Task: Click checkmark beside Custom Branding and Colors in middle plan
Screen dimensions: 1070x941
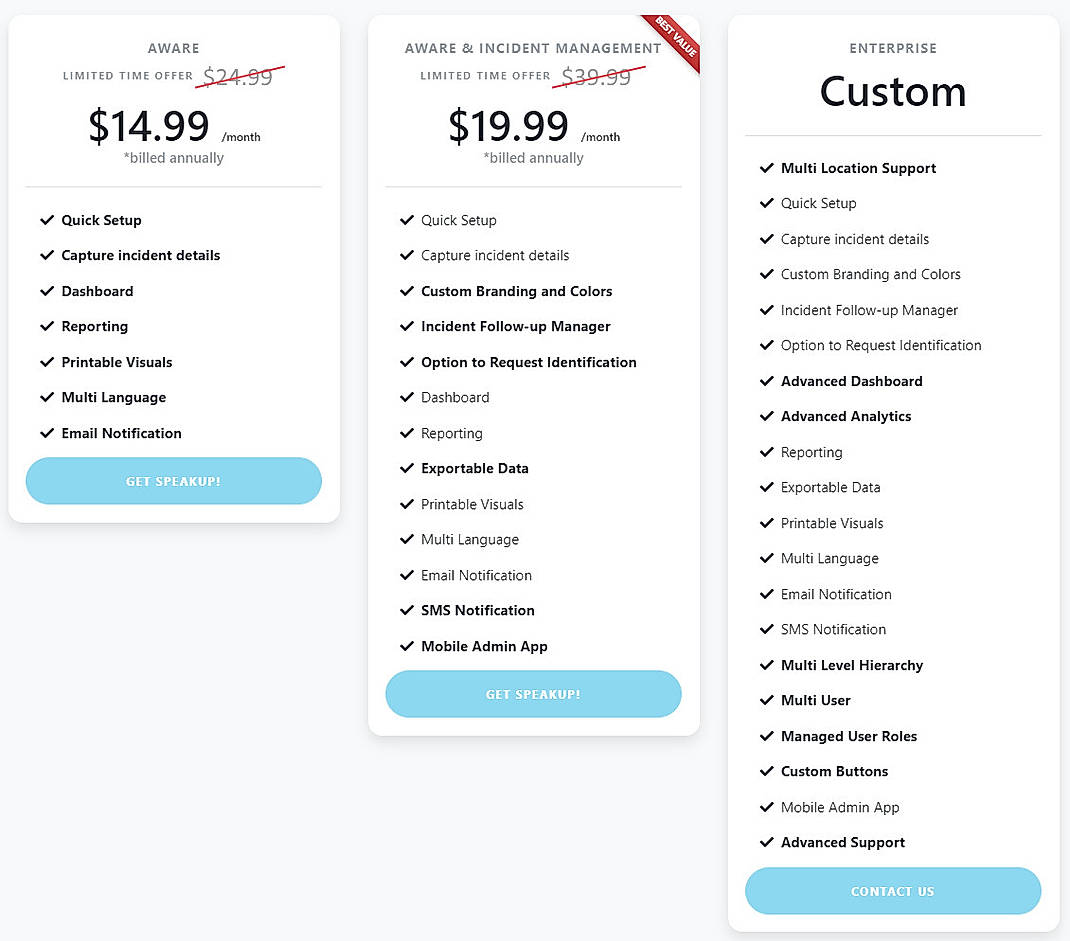Action: point(407,291)
